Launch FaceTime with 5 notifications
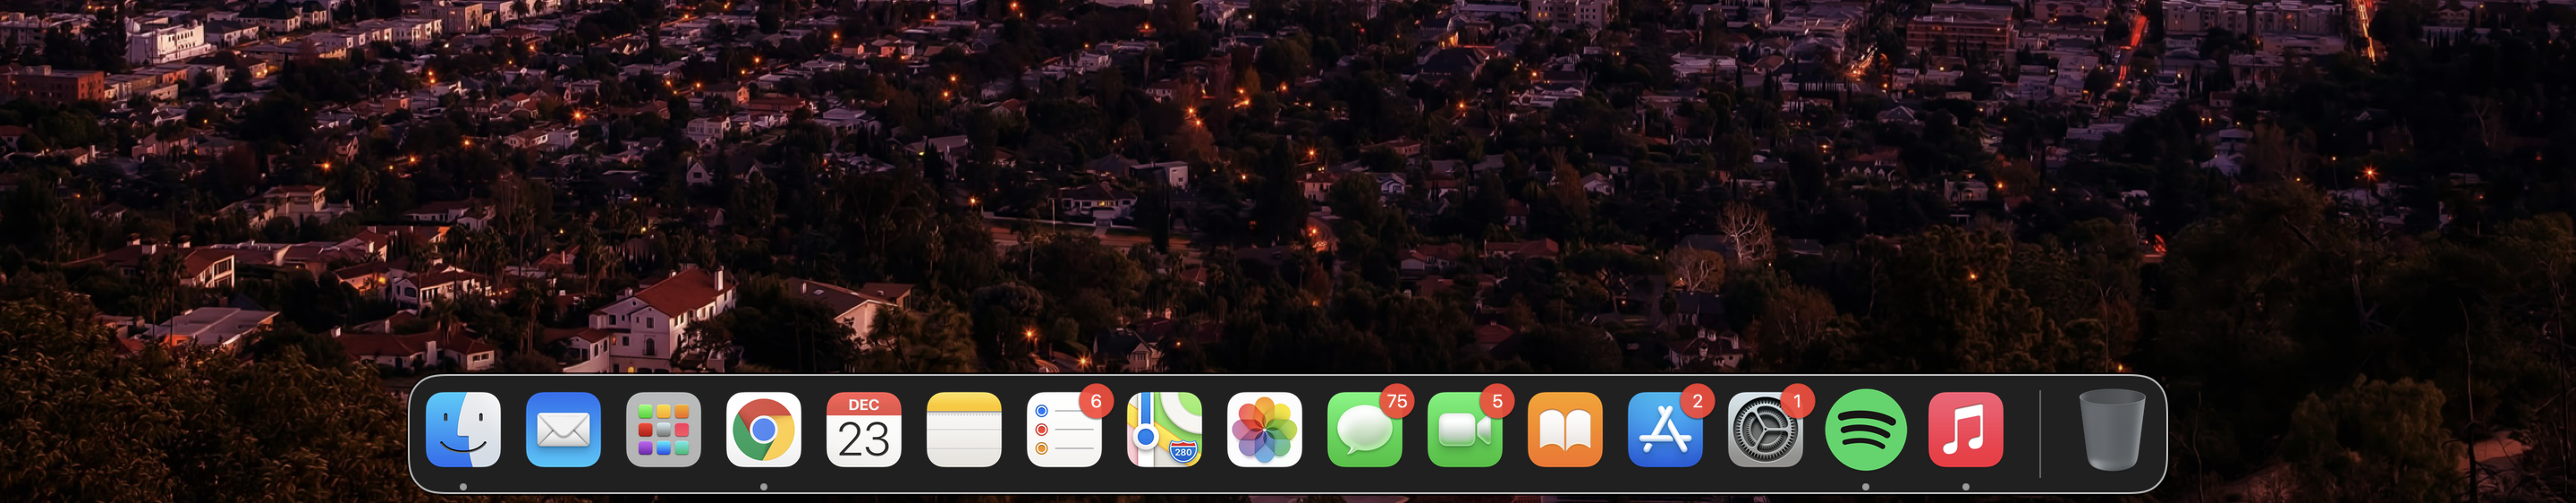This screenshot has width=2576, height=503. point(1465,430)
